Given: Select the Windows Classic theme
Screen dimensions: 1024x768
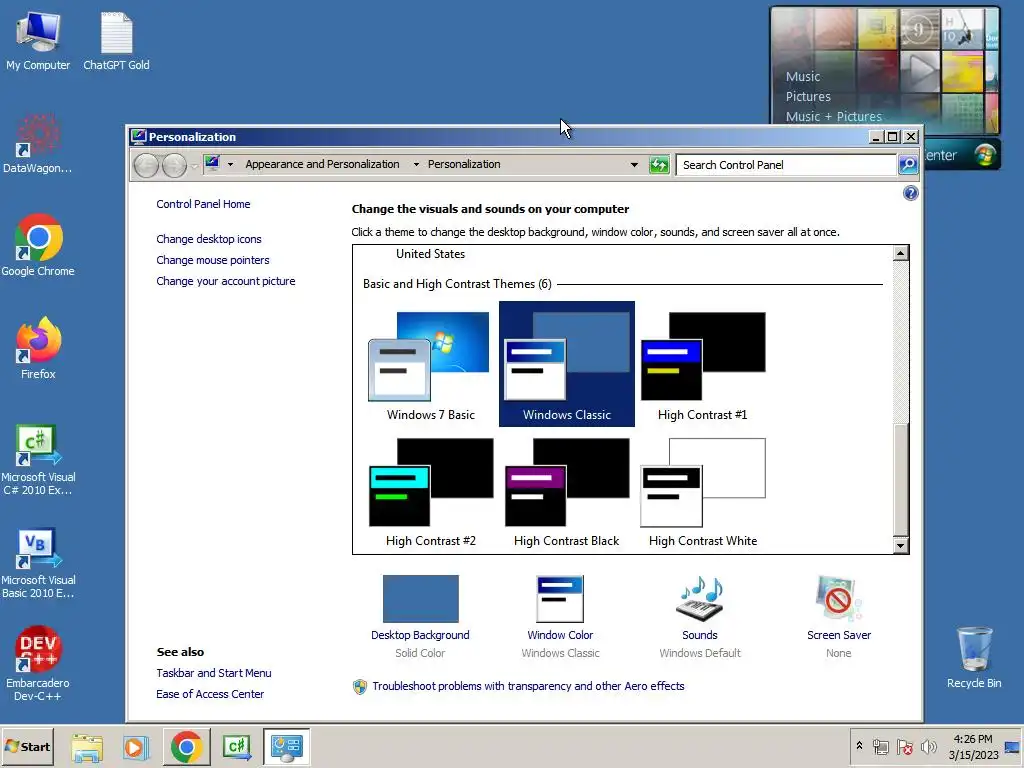Looking at the screenshot, I should point(566,364).
